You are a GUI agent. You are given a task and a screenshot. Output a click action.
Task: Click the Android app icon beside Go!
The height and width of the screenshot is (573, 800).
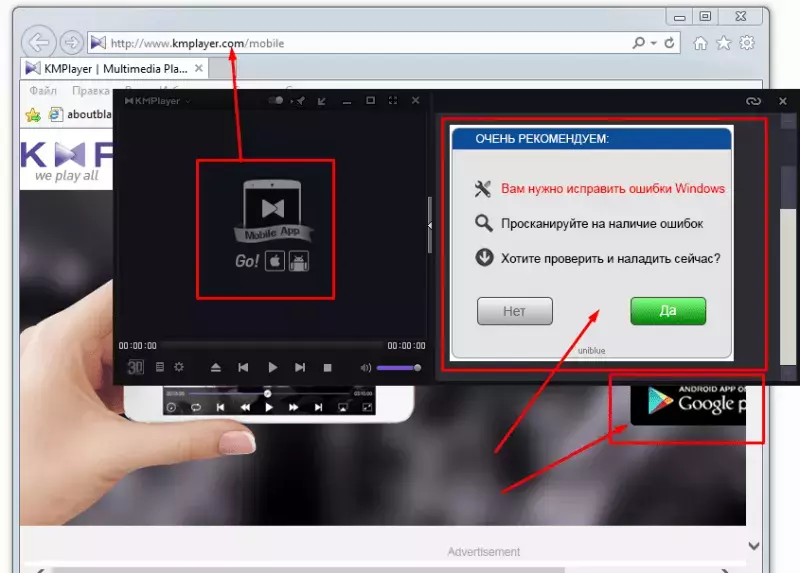click(299, 261)
